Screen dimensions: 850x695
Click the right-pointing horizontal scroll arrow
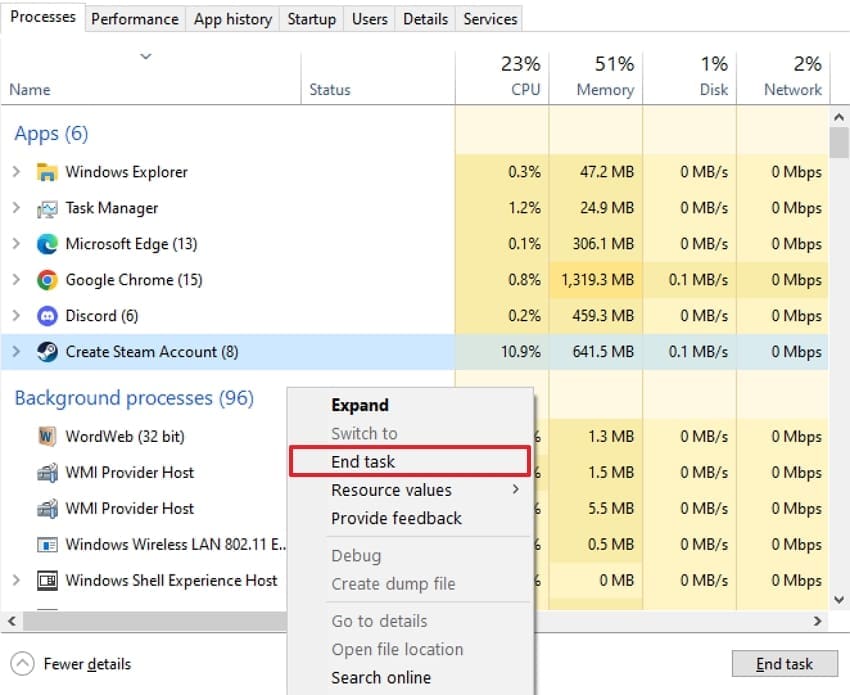tap(817, 621)
